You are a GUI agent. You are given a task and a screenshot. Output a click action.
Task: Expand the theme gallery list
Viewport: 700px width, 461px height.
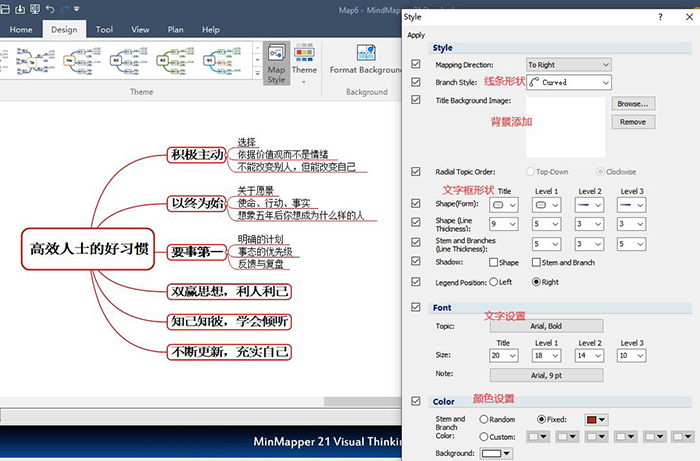click(x=257, y=73)
